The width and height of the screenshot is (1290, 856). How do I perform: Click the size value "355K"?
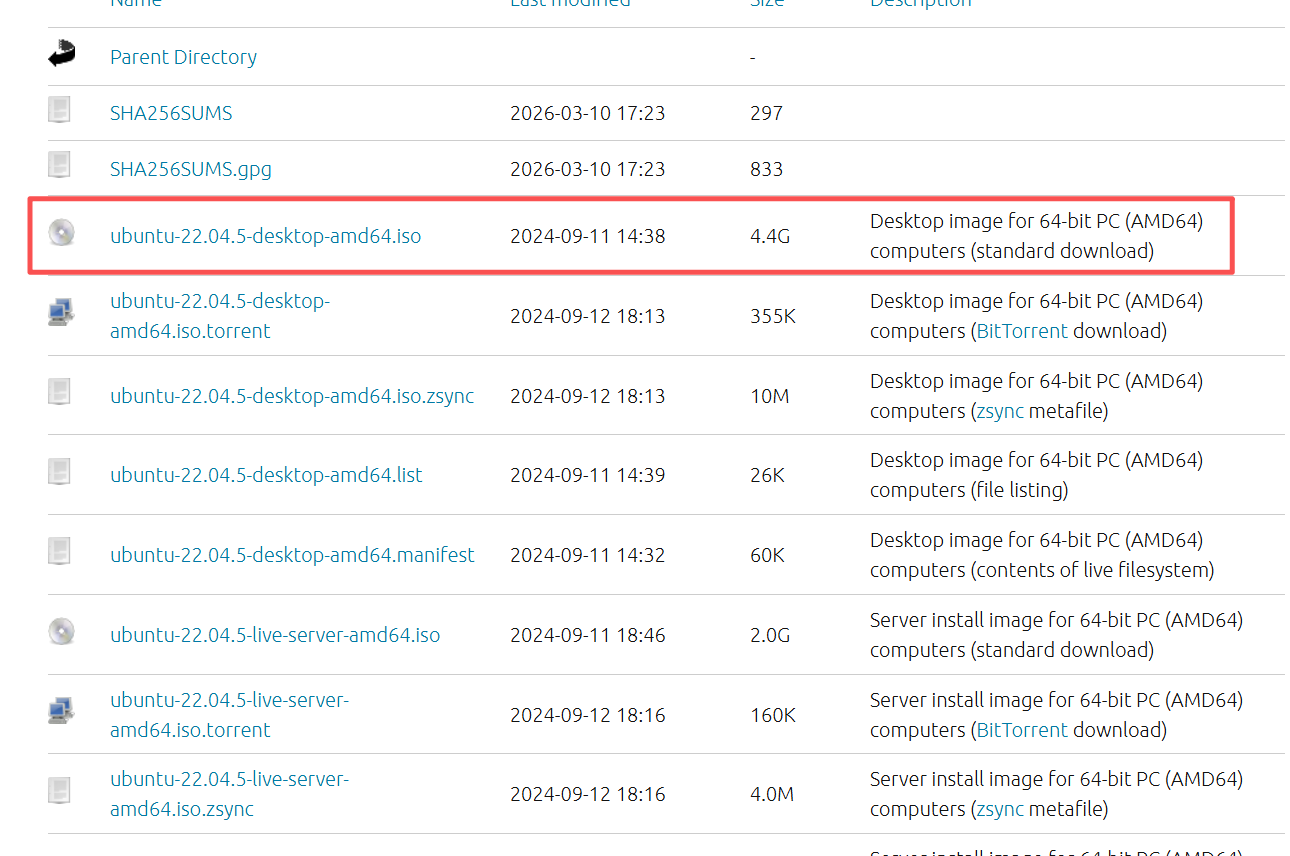point(773,316)
